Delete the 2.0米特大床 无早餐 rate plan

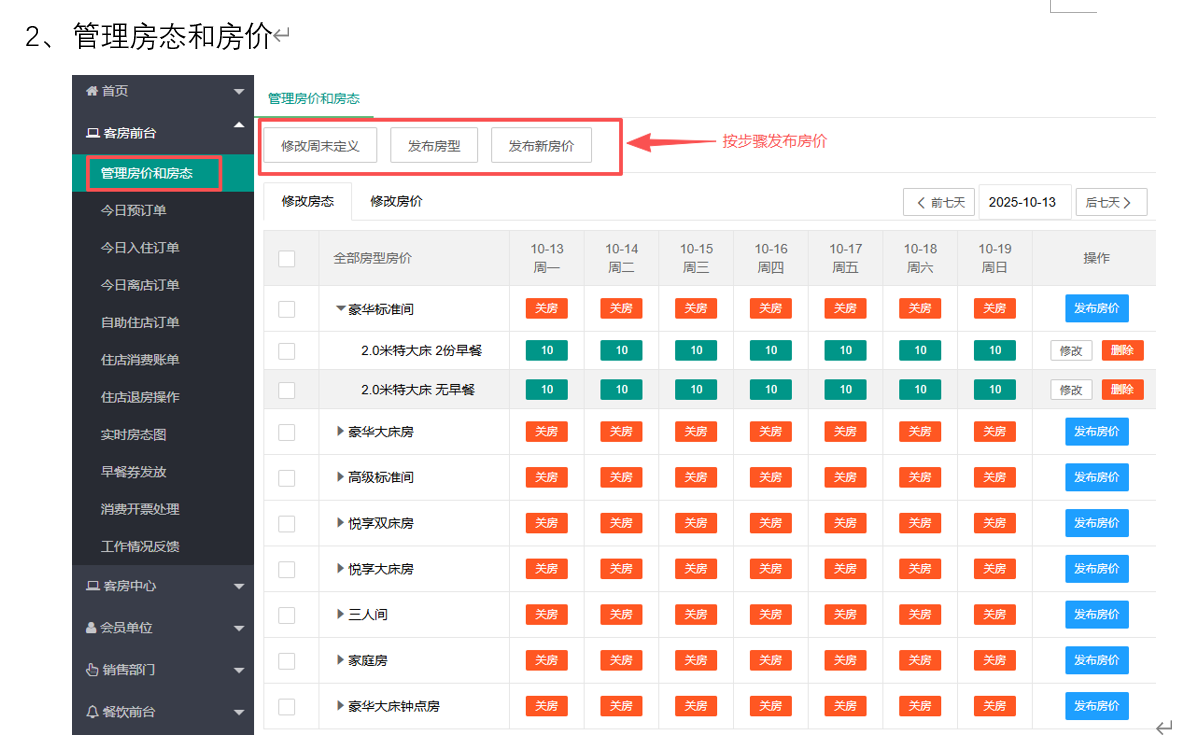point(1122,390)
